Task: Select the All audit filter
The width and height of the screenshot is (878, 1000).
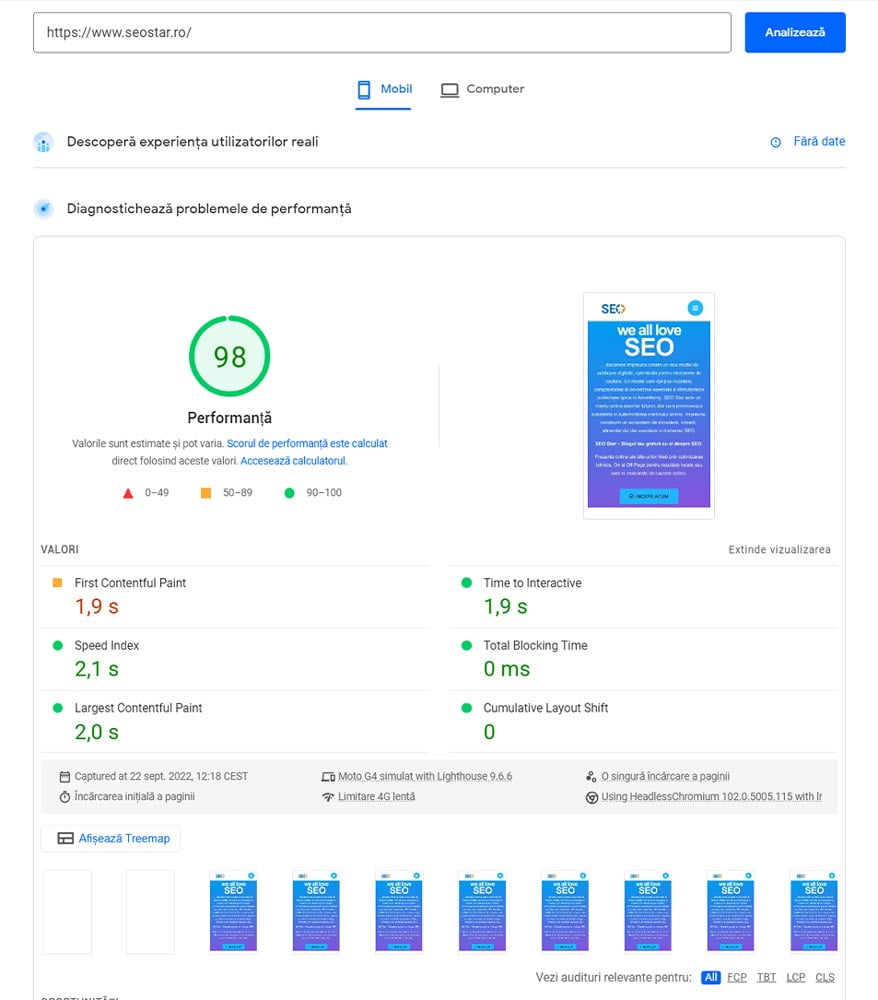Action: pyautogui.click(x=710, y=977)
